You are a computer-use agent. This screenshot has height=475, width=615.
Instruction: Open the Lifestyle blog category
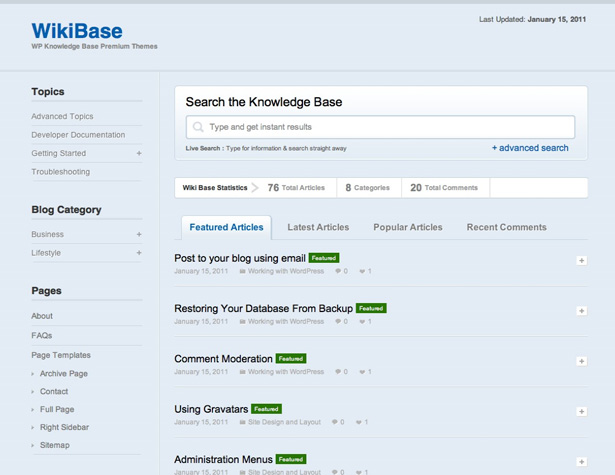click(46, 253)
